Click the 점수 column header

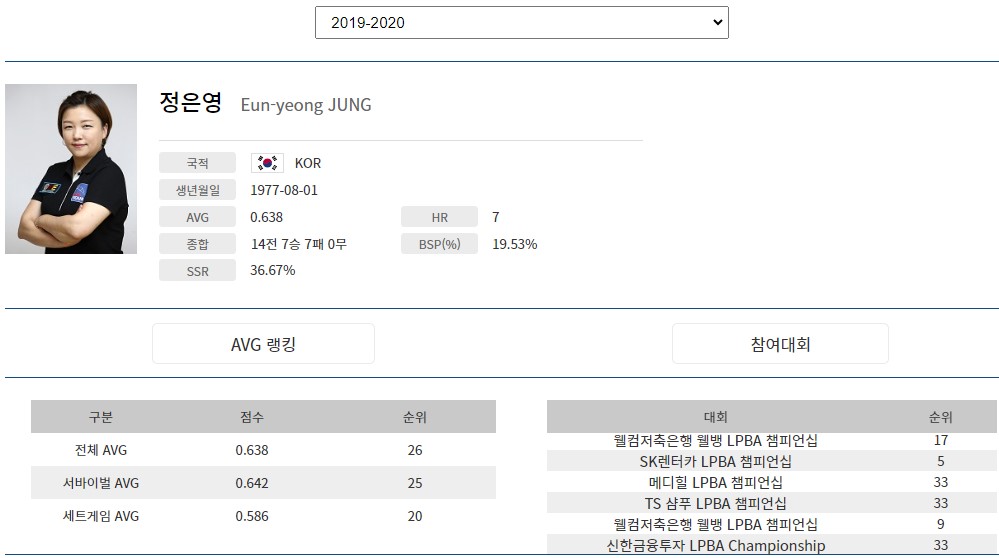252,417
